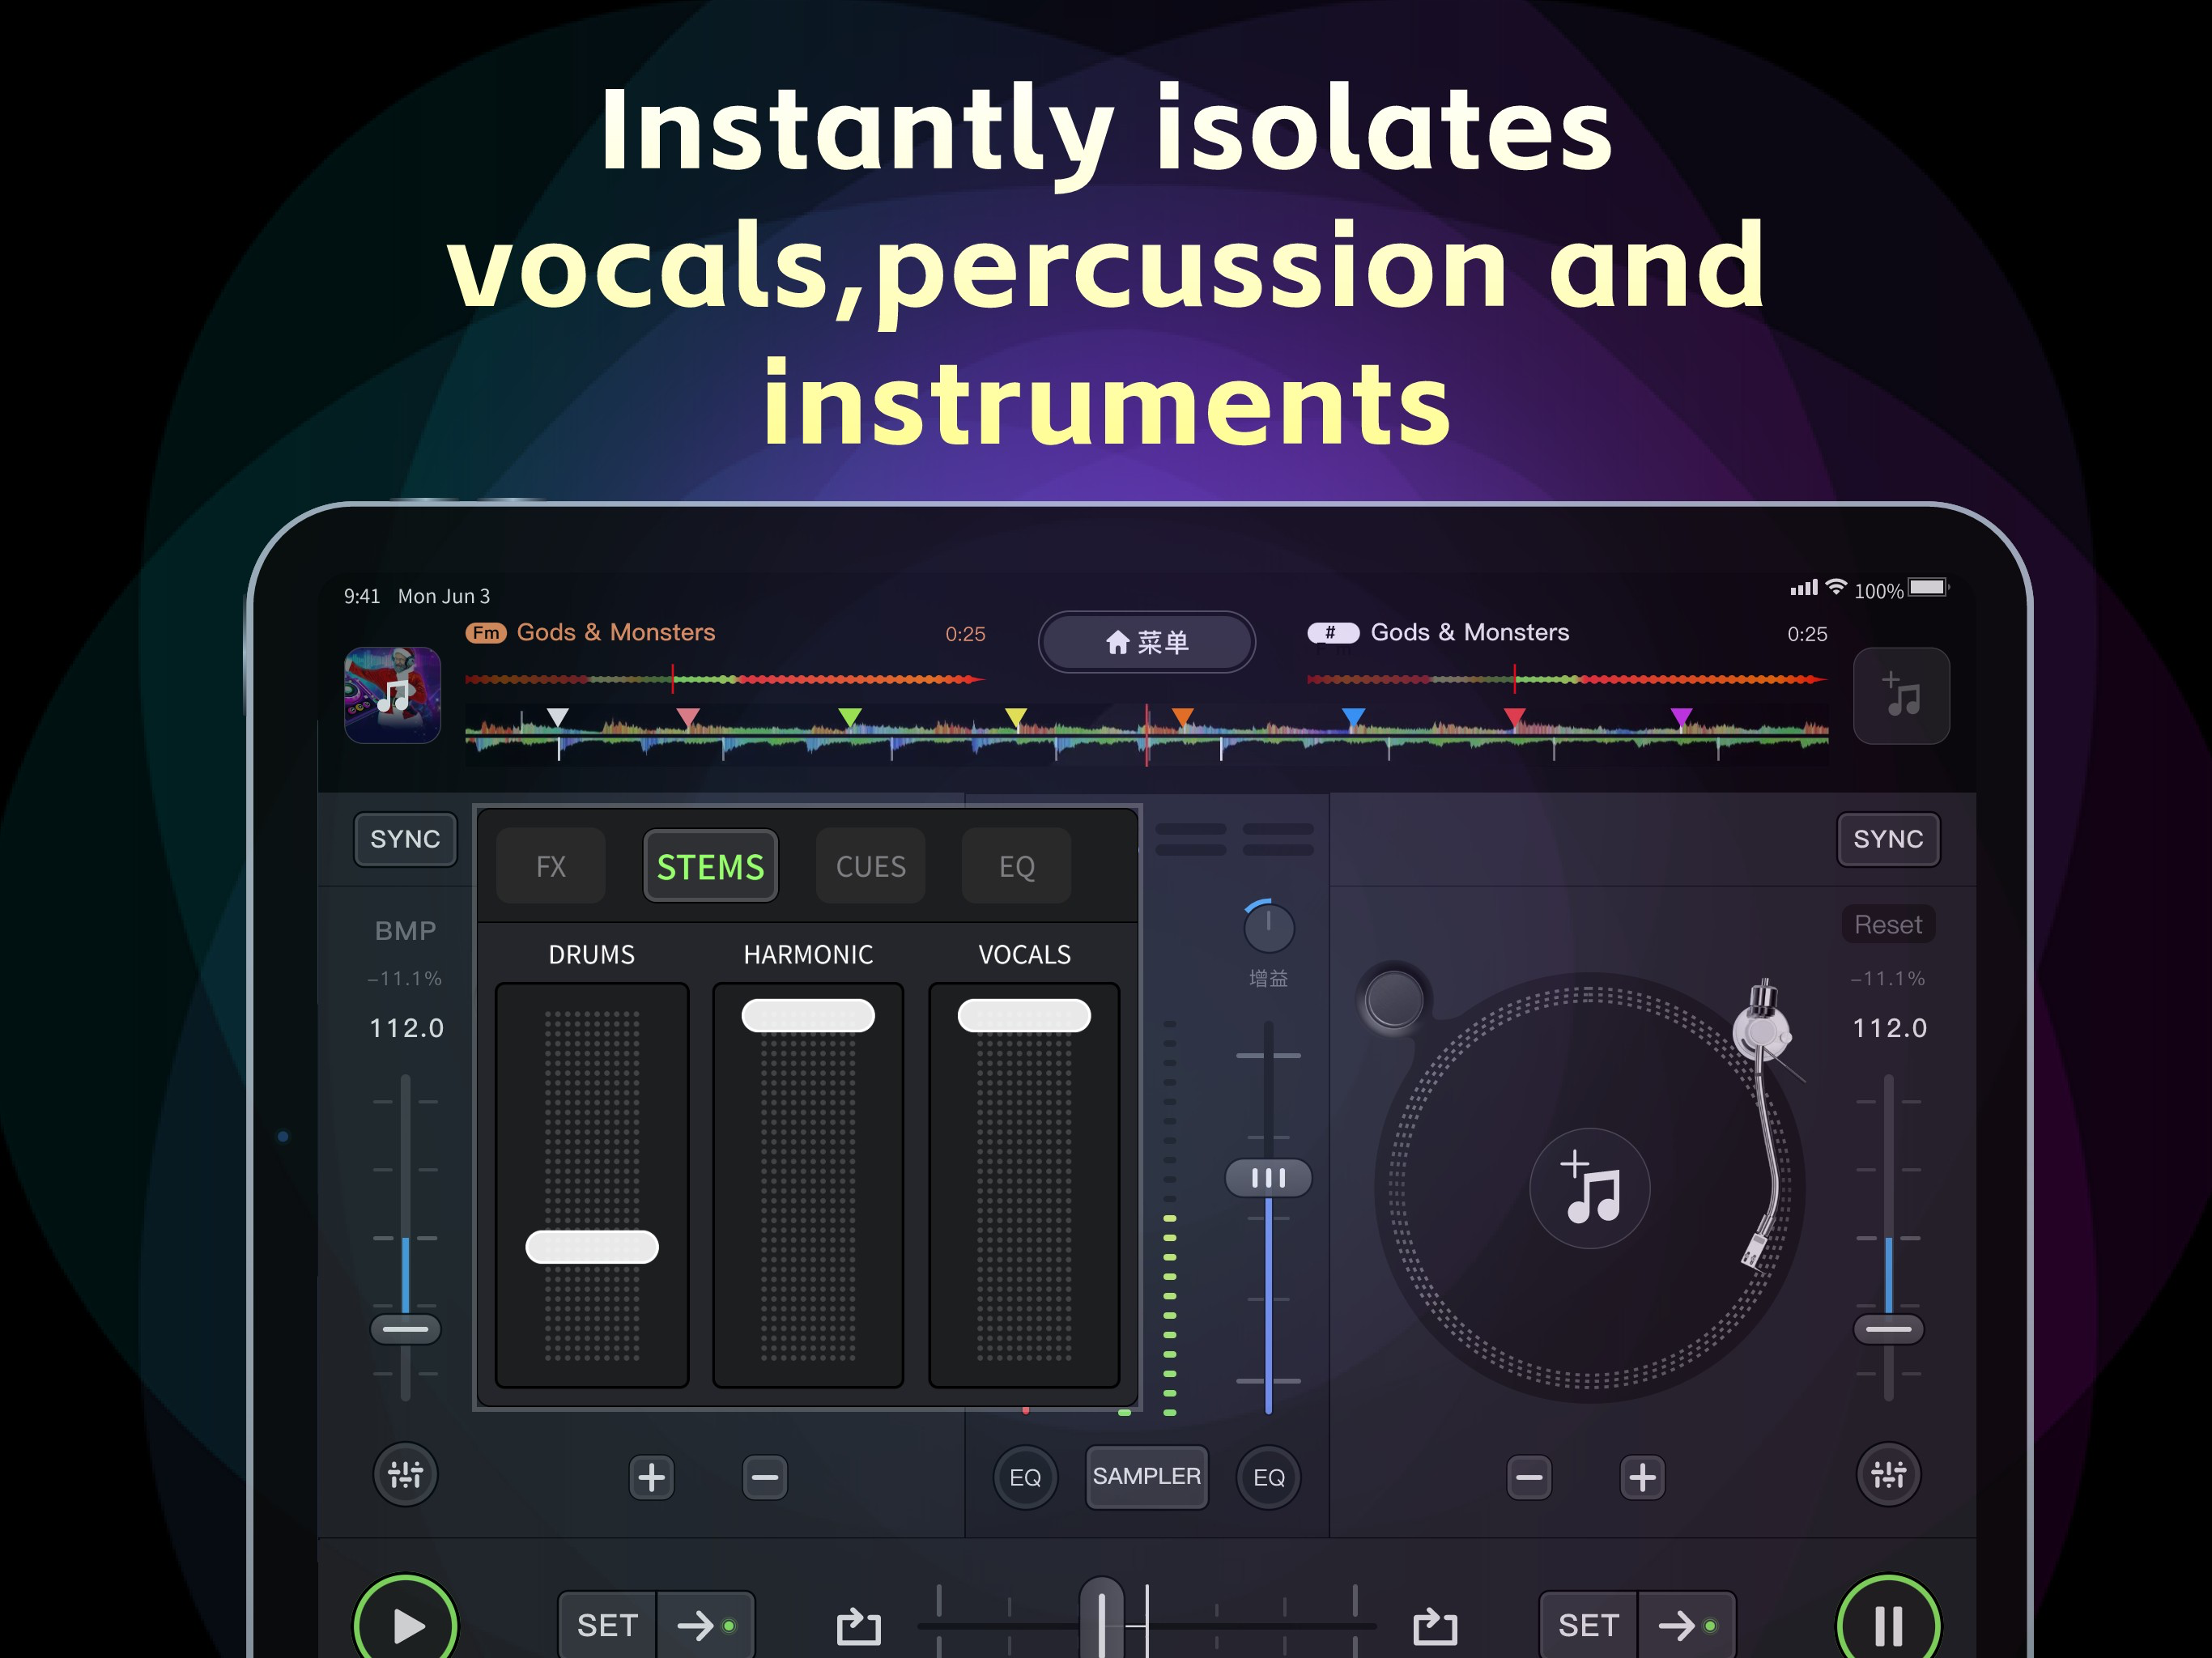Pause the right deck playback

[1887, 1624]
